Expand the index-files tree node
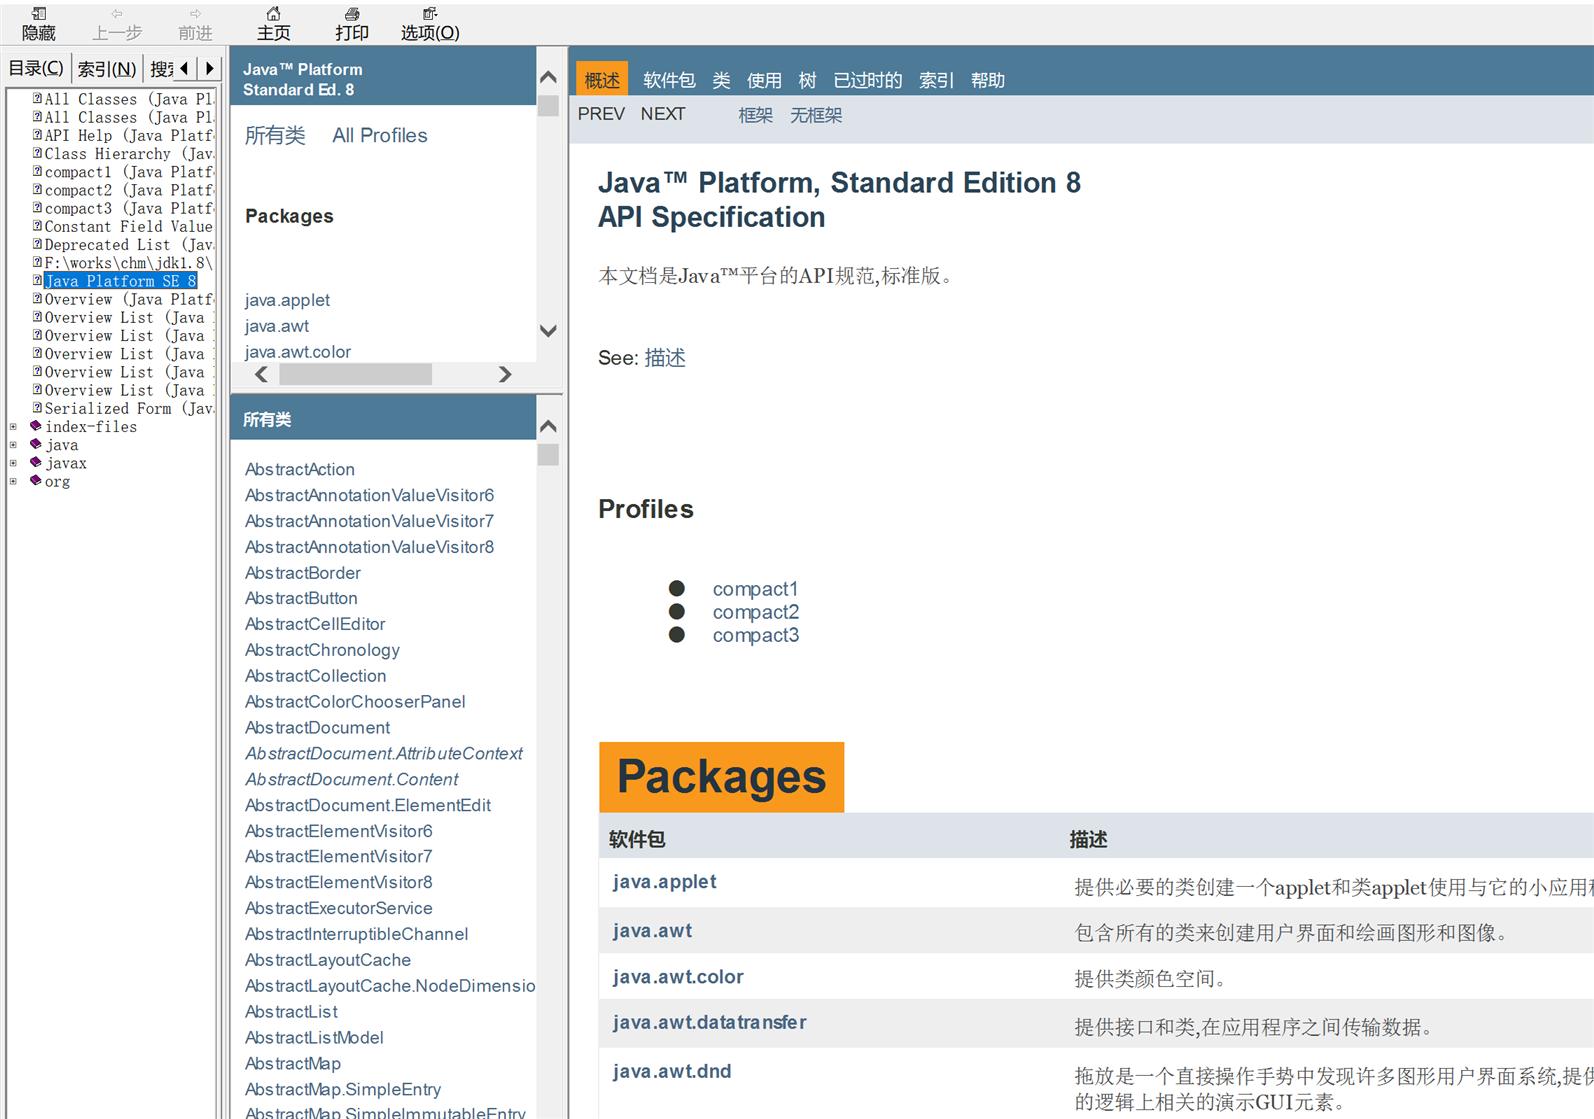 pyautogui.click(x=13, y=427)
